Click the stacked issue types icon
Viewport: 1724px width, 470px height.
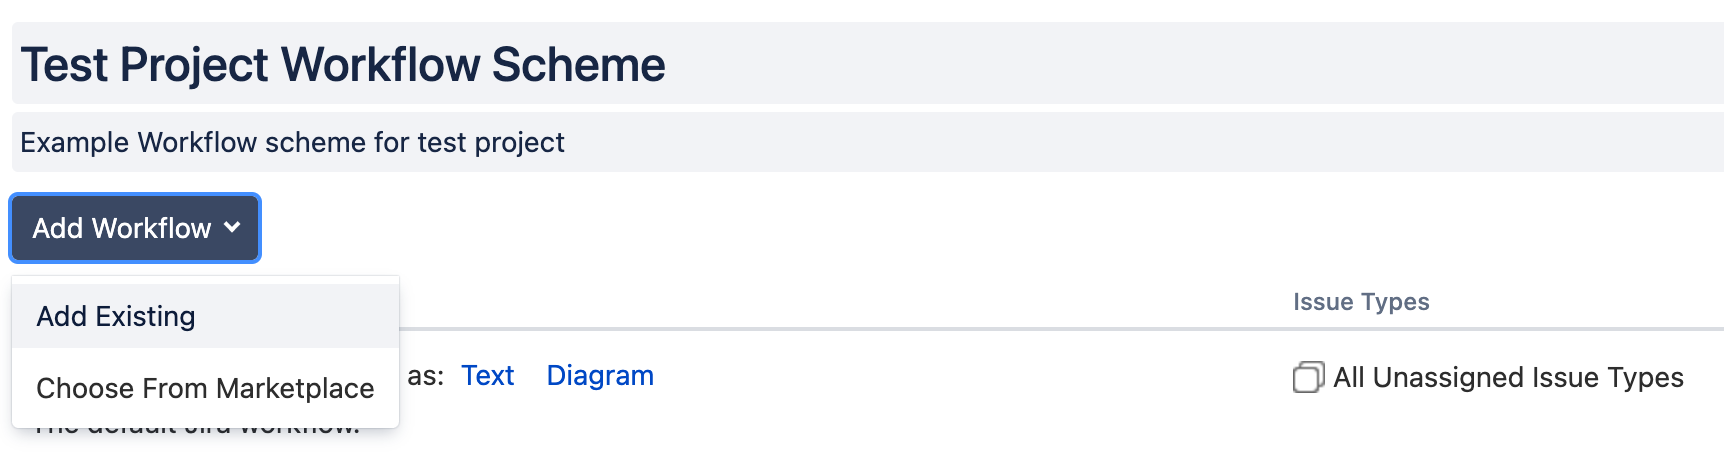click(x=1308, y=377)
